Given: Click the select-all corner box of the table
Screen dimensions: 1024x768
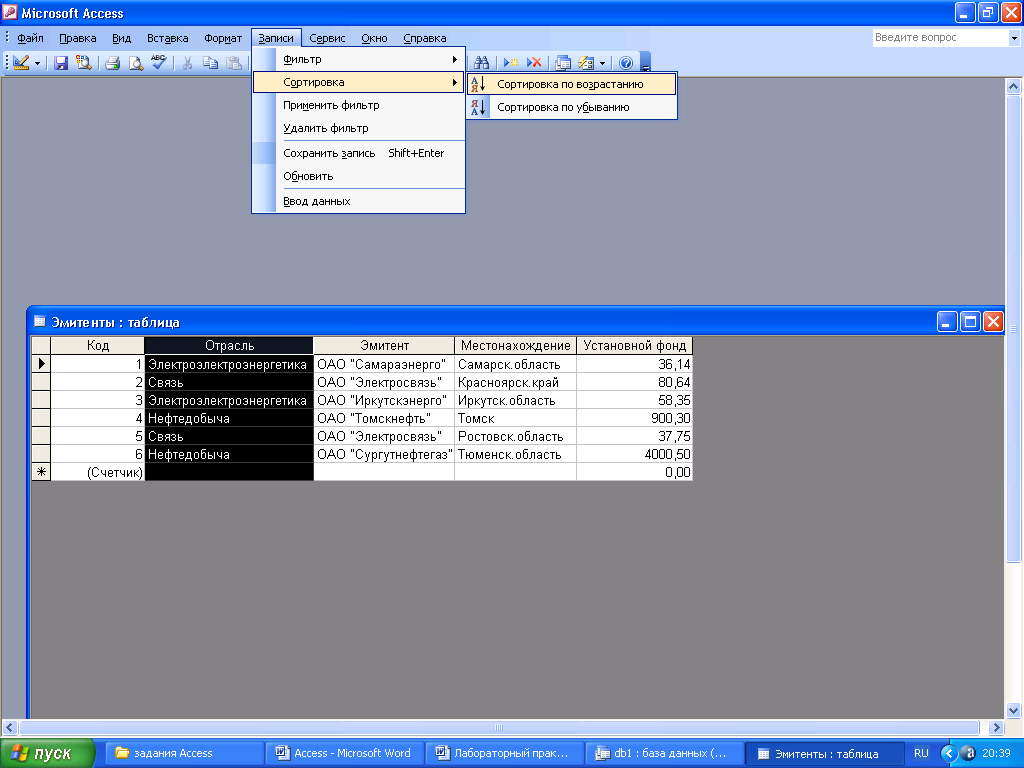Looking at the screenshot, I should [x=41, y=345].
